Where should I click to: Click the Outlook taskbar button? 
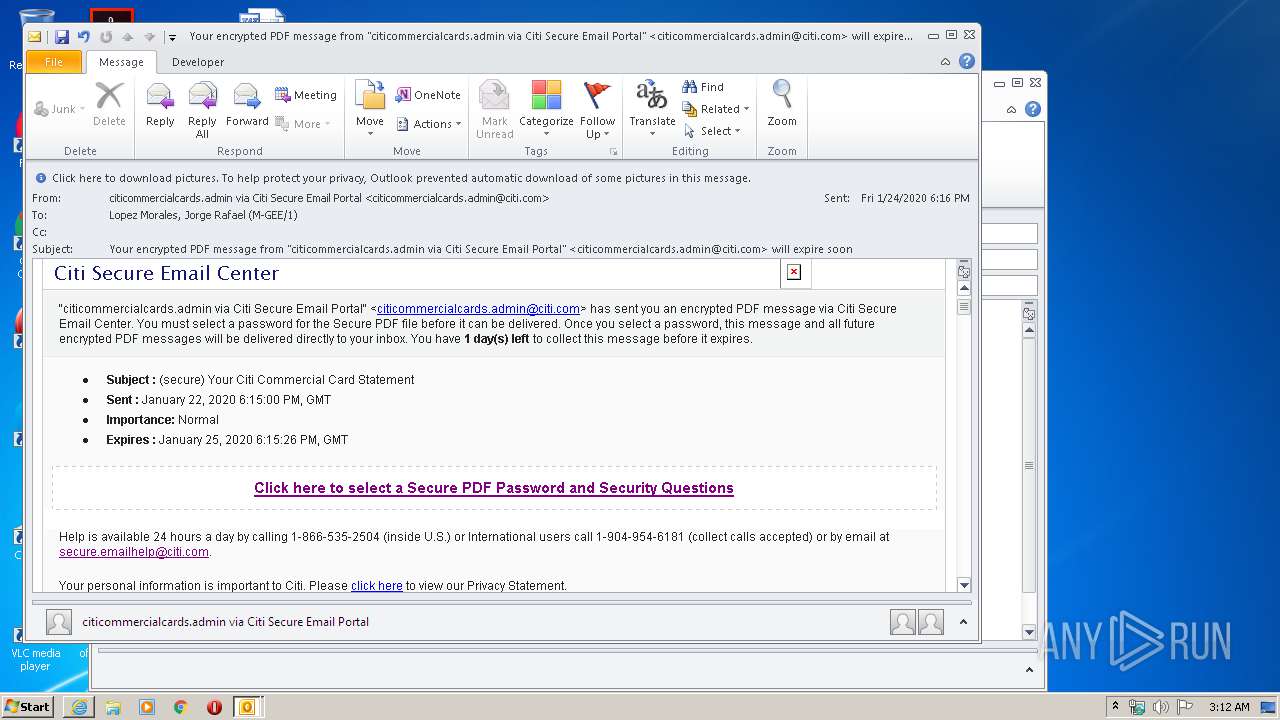point(247,707)
